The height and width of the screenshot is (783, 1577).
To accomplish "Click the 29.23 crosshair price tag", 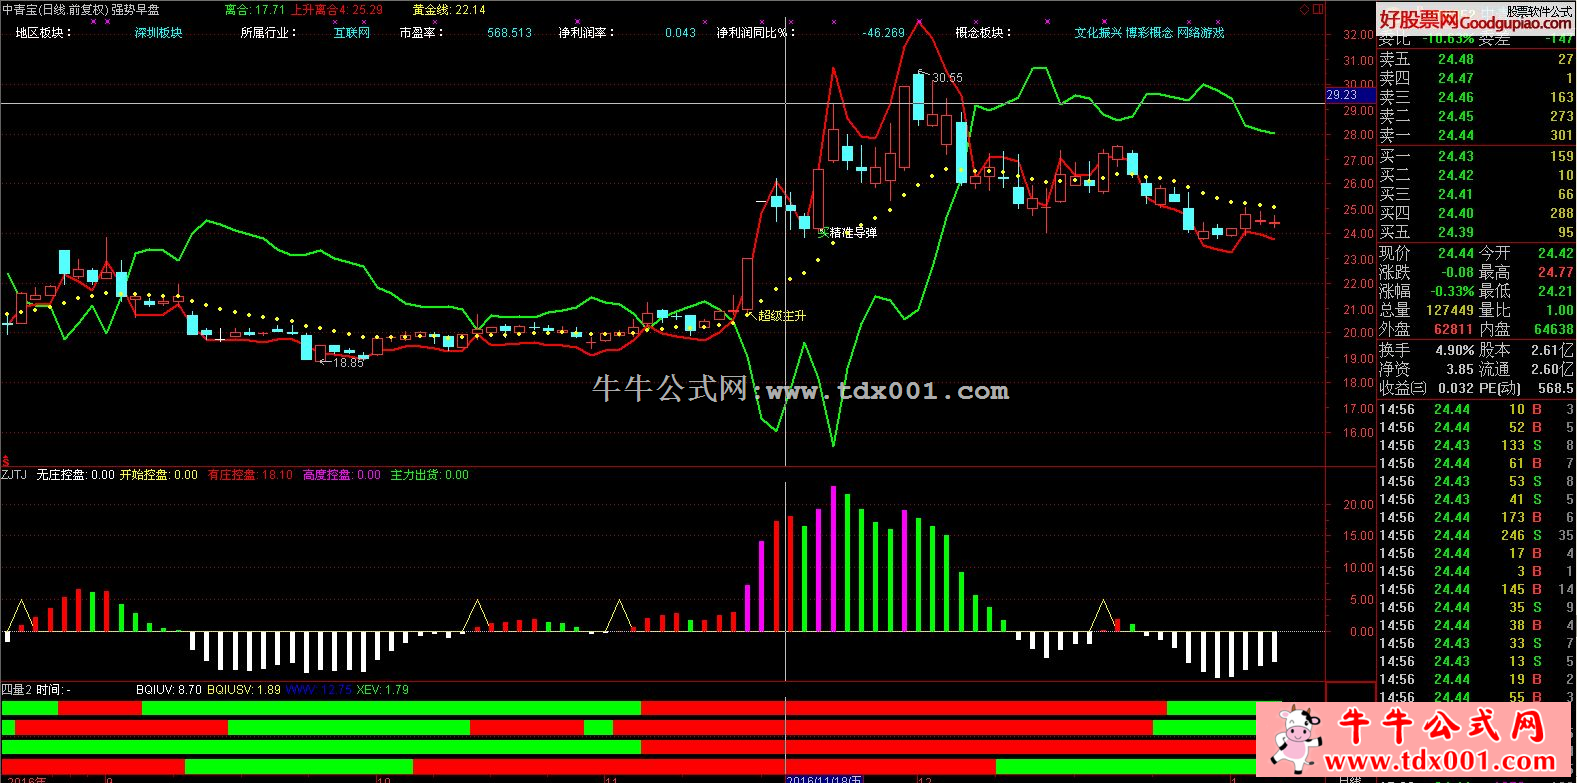I will [x=1342, y=95].
